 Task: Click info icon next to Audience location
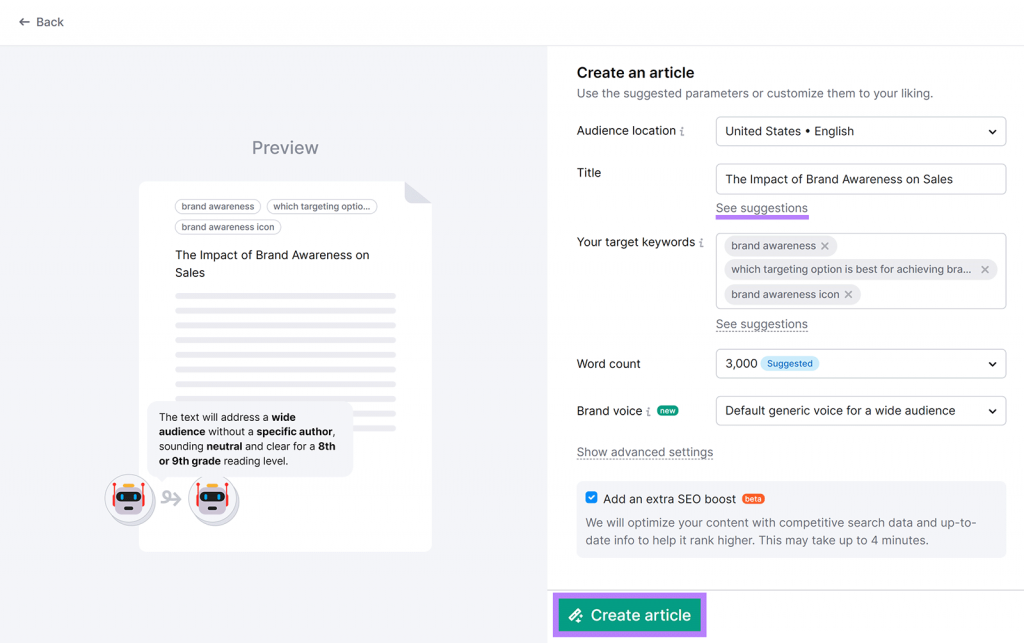coord(682,132)
